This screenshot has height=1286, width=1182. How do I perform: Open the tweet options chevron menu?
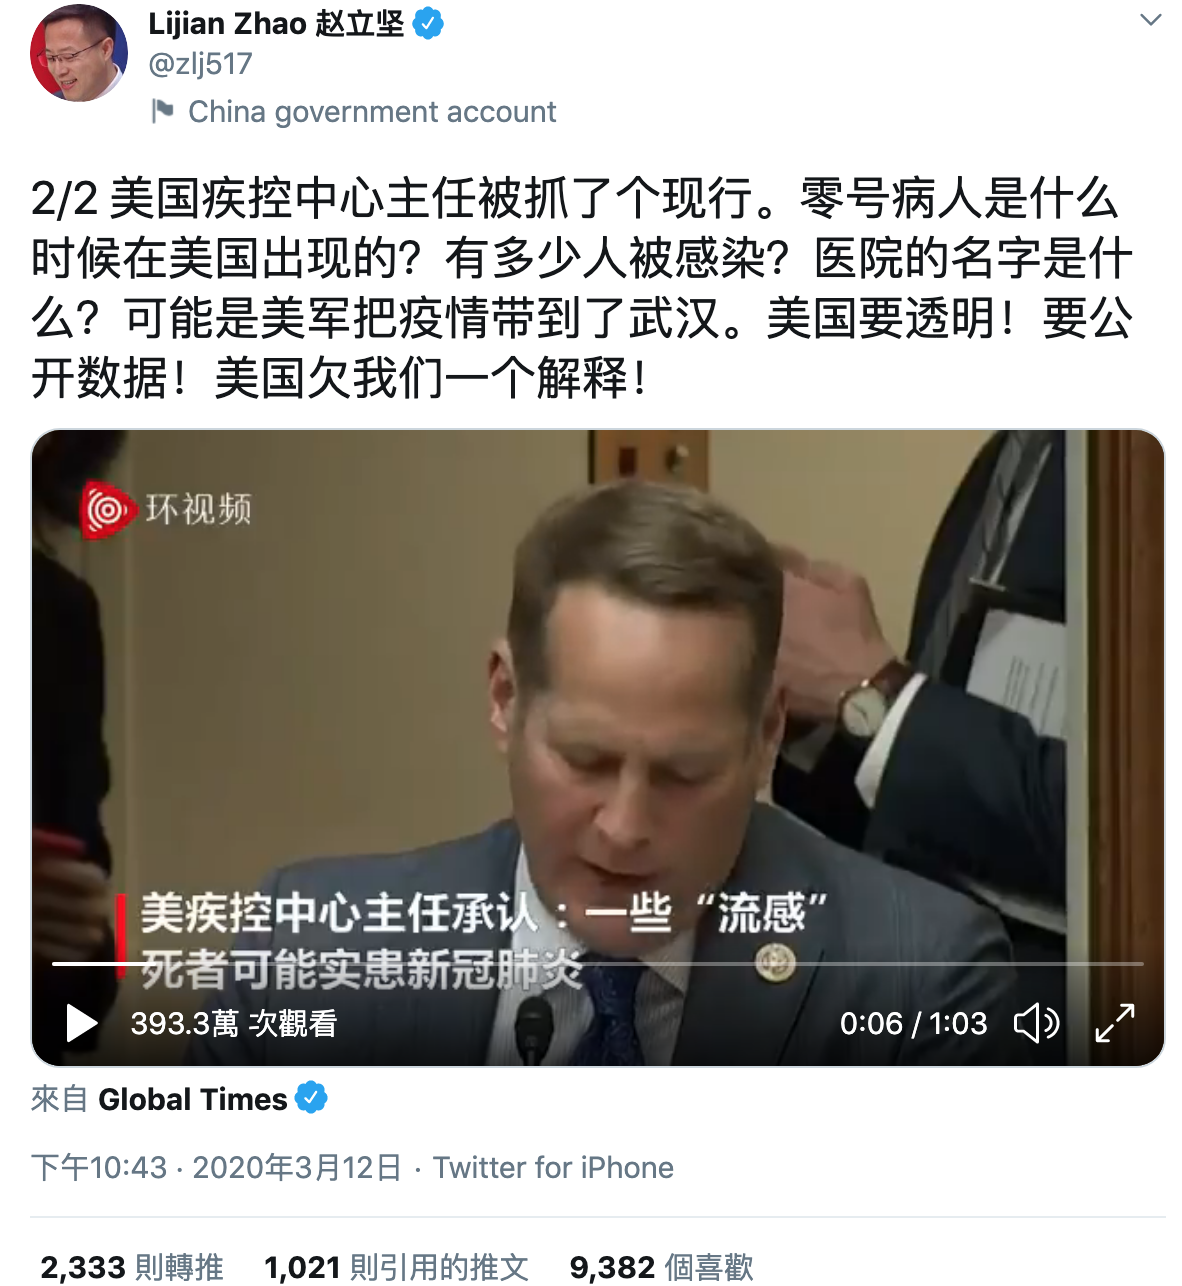click(1151, 20)
